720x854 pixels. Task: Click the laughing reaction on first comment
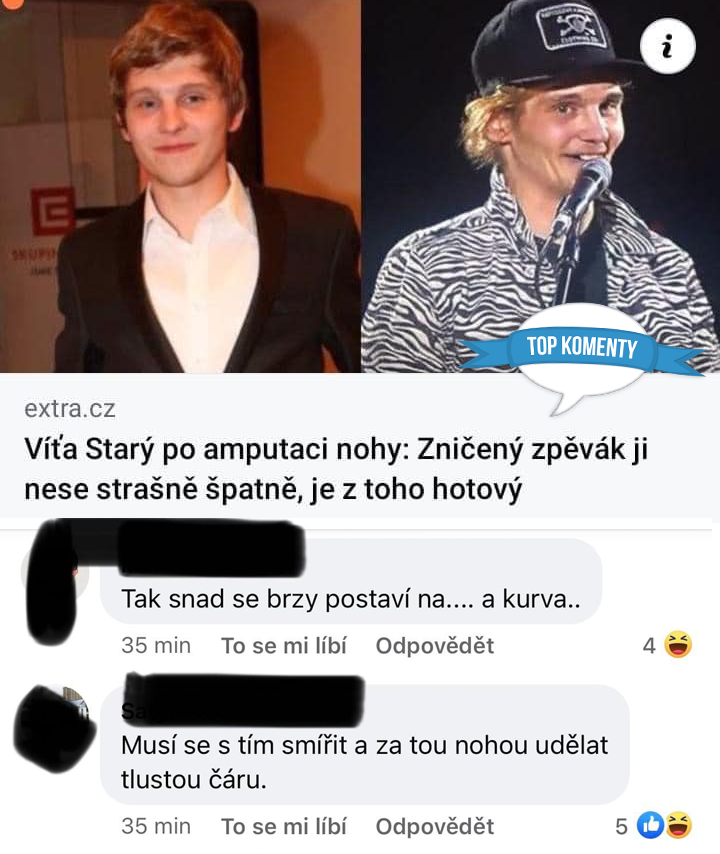[x=678, y=645]
